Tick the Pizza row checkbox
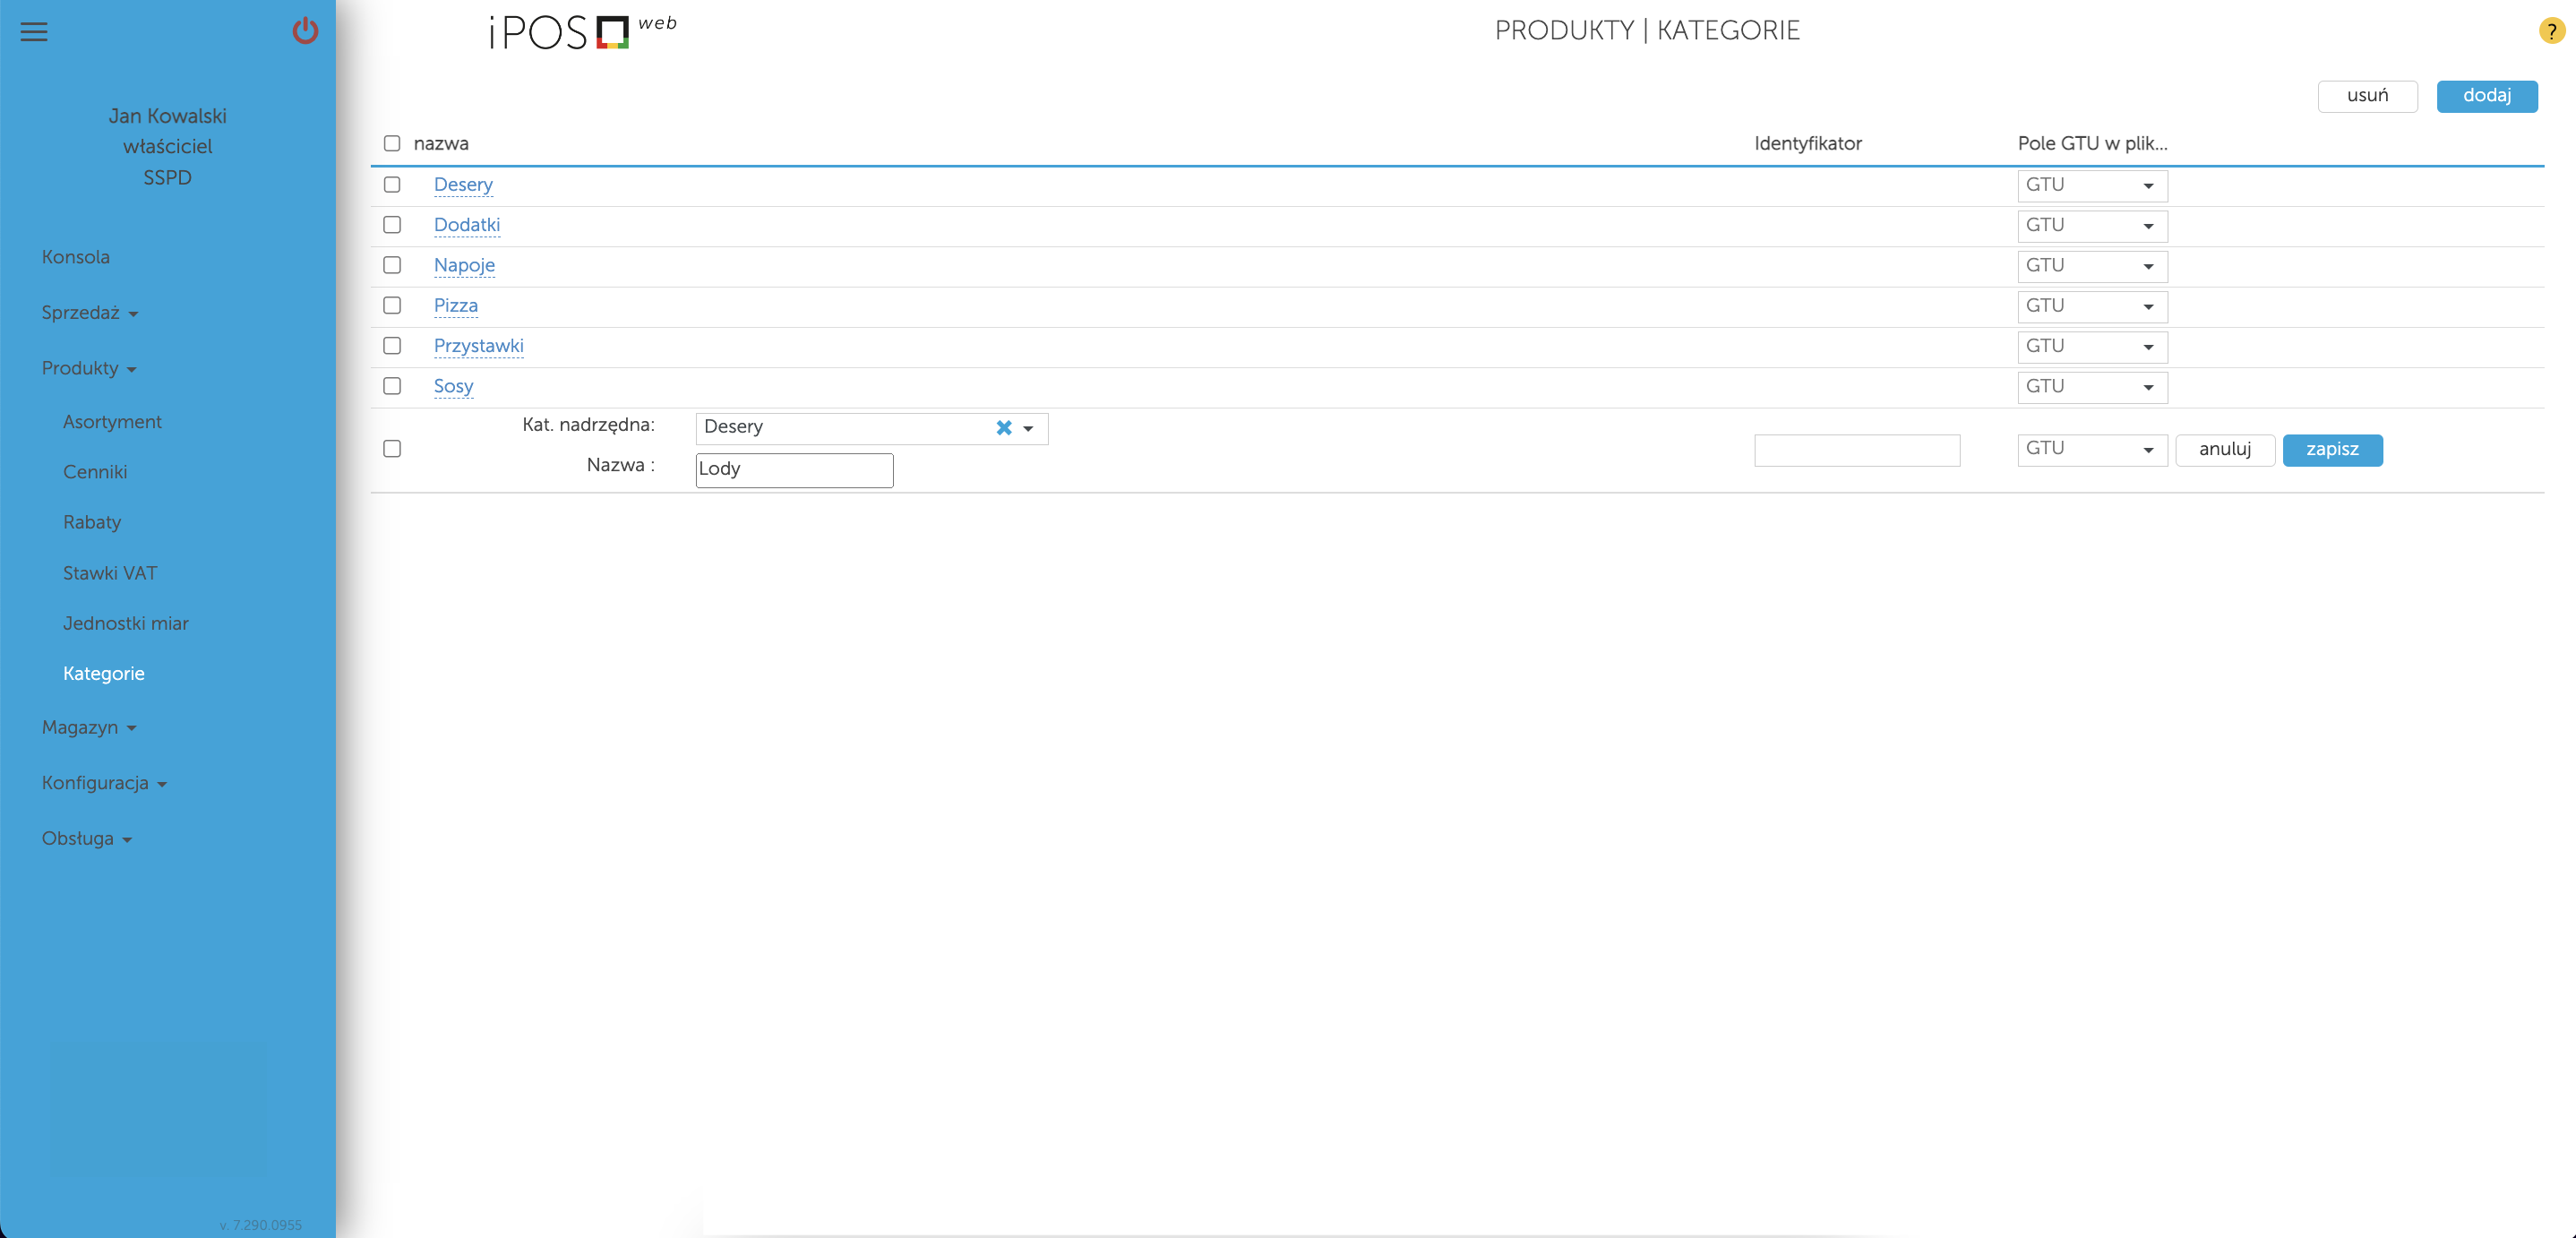This screenshot has width=2576, height=1238. pyautogui.click(x=392, y=306)
